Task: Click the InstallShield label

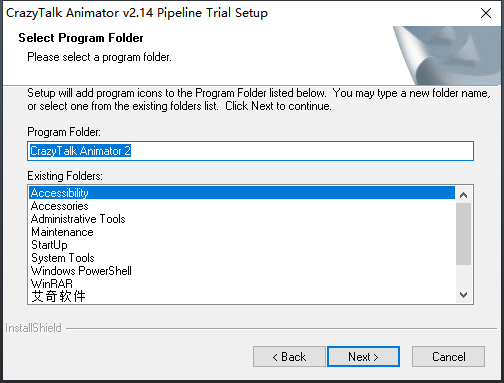Action: [x=33, y=328]
